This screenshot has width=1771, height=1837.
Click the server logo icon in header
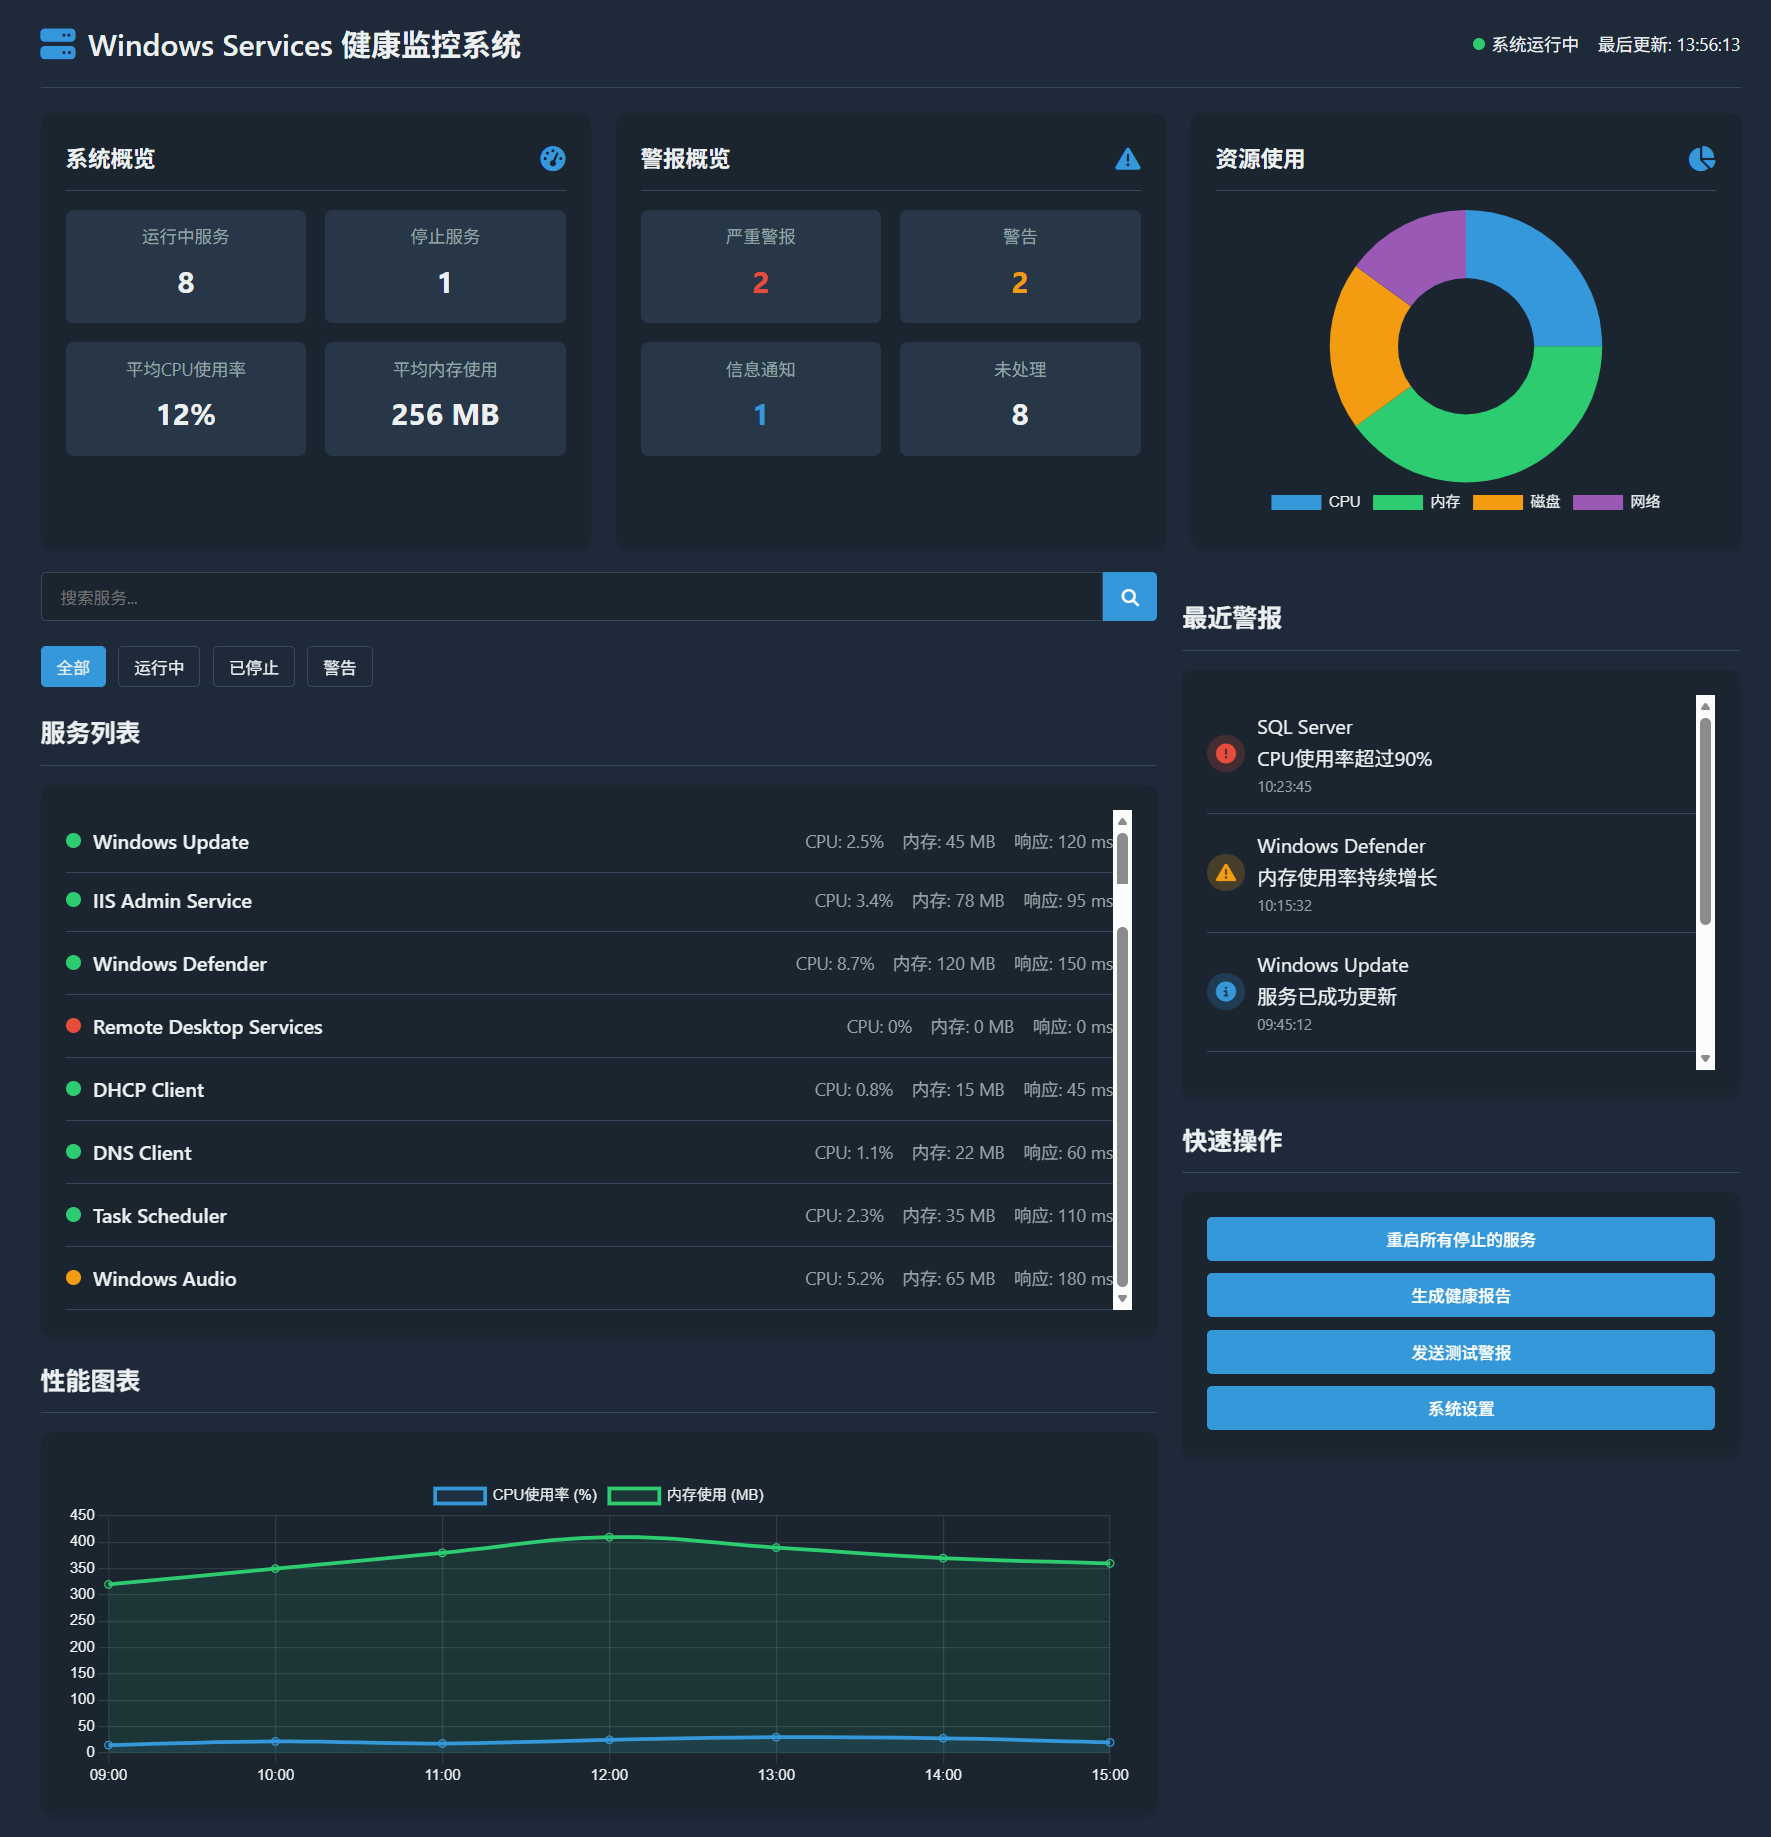58,45
